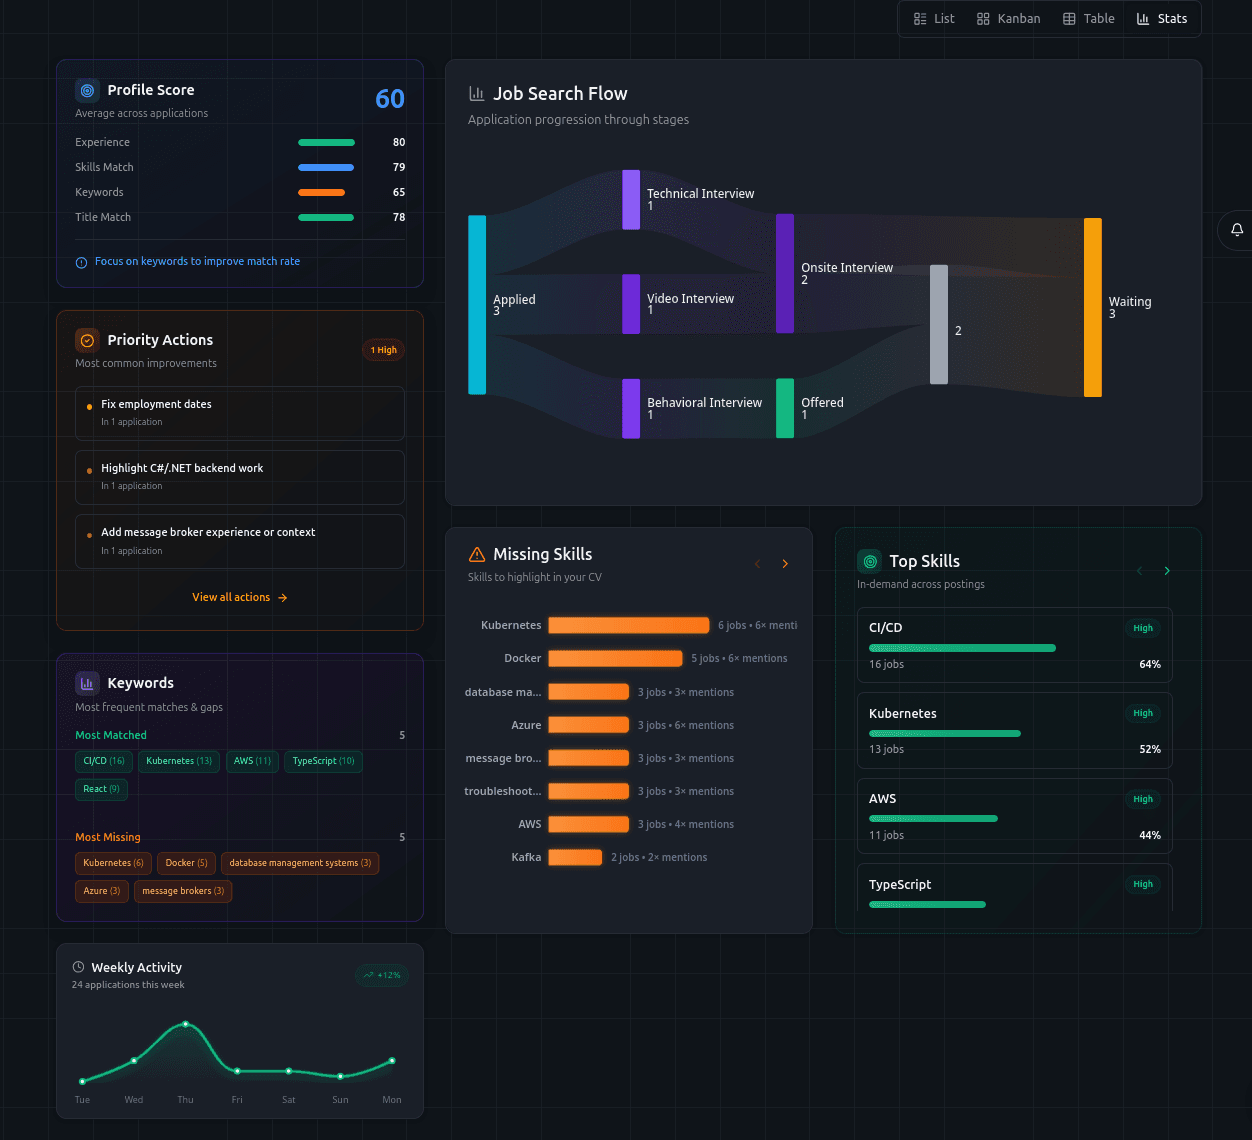Click the Kubernetes bar in Missing Skills
The width and height of the screenshot is (1252, 1140).
629,625
